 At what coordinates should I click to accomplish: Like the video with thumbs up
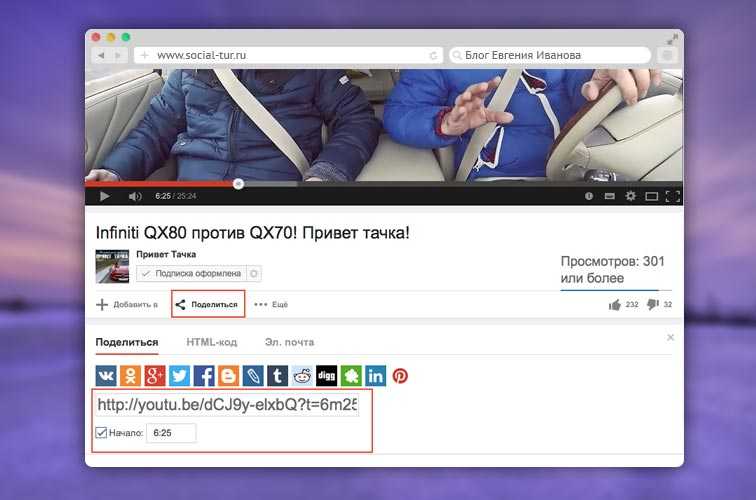pyautogui.click(x=614, y=305)
